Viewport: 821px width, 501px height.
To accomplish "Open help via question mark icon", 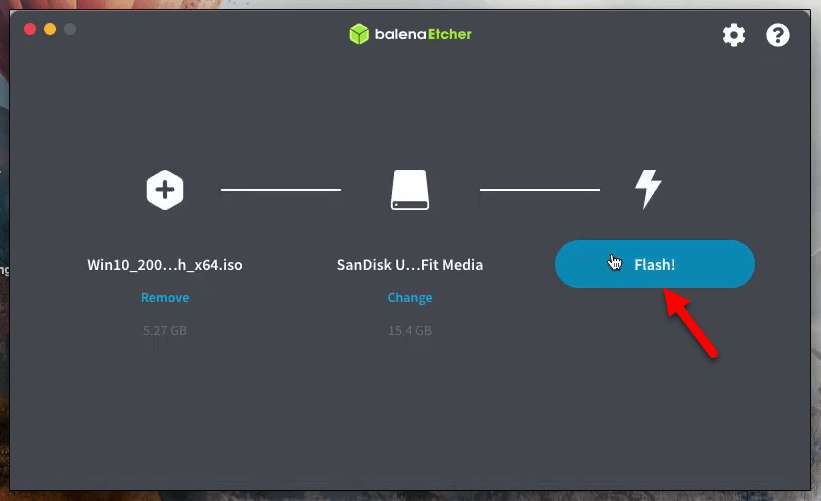I will point(778,35).
